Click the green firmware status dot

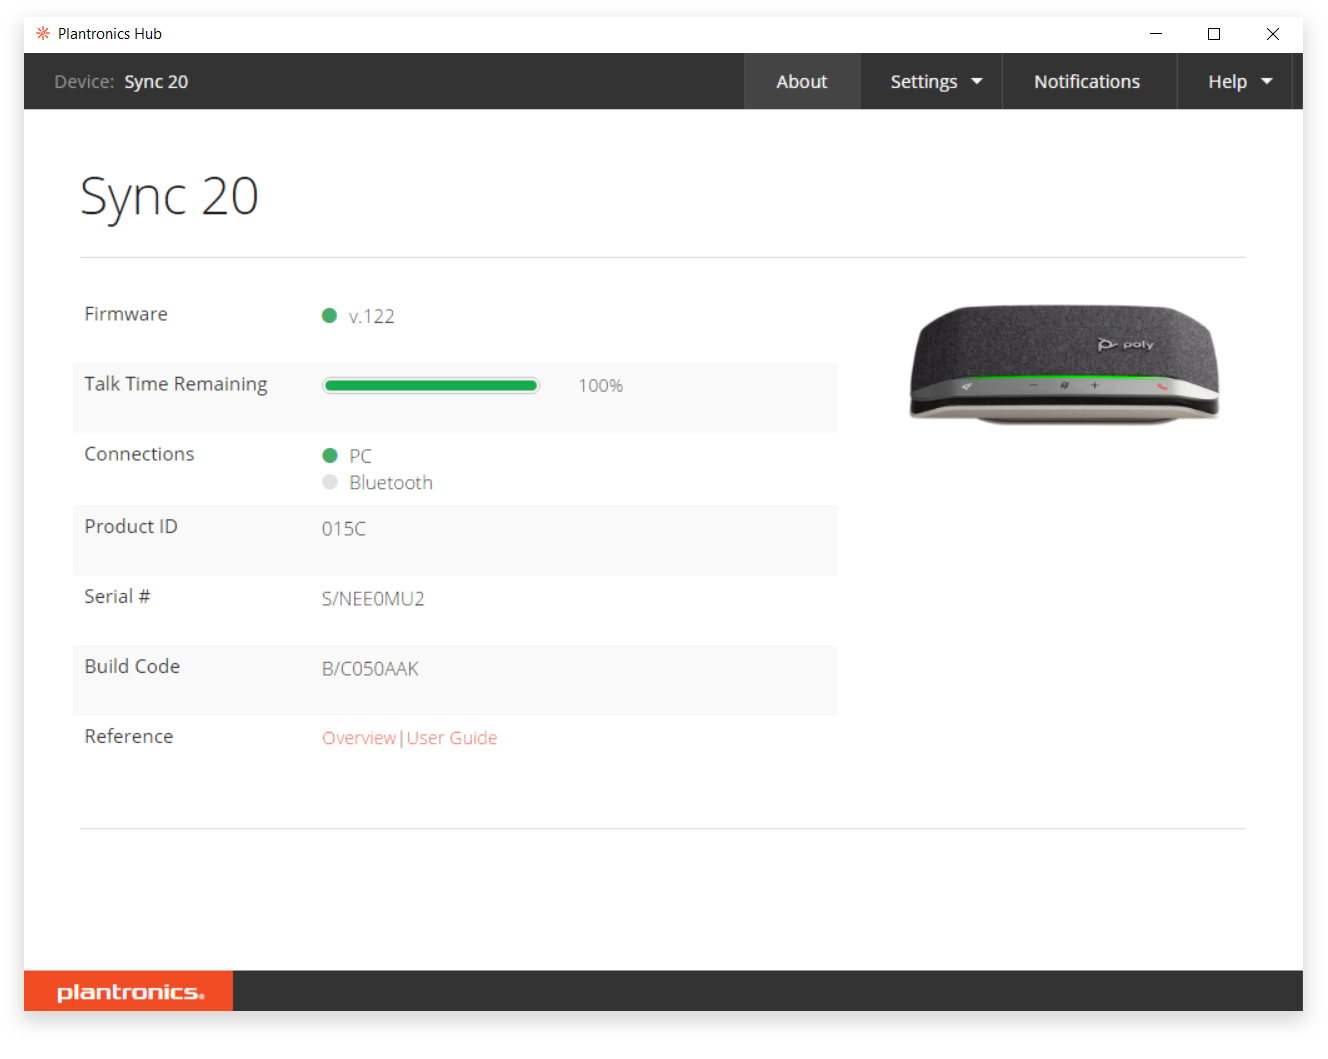point(329,316)
